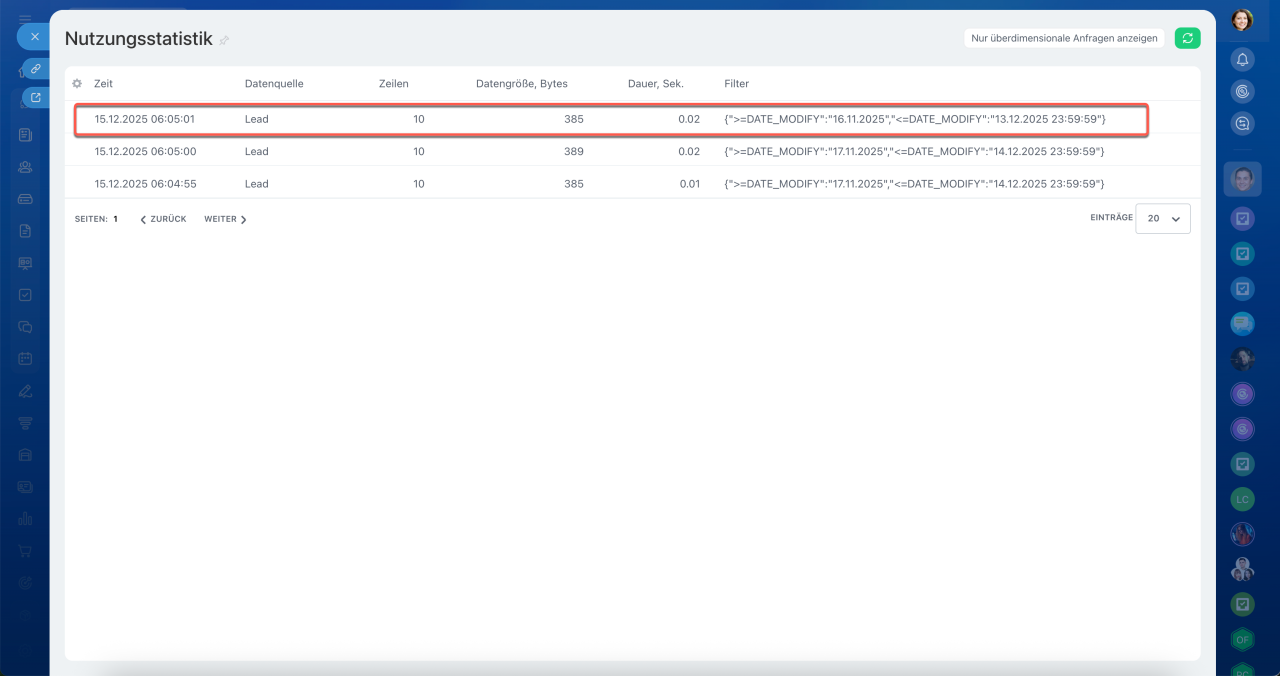Screen dimensions: 1280x676
Task: Select the row timestamped 06:05:01
Action: [x=145, y=119]
